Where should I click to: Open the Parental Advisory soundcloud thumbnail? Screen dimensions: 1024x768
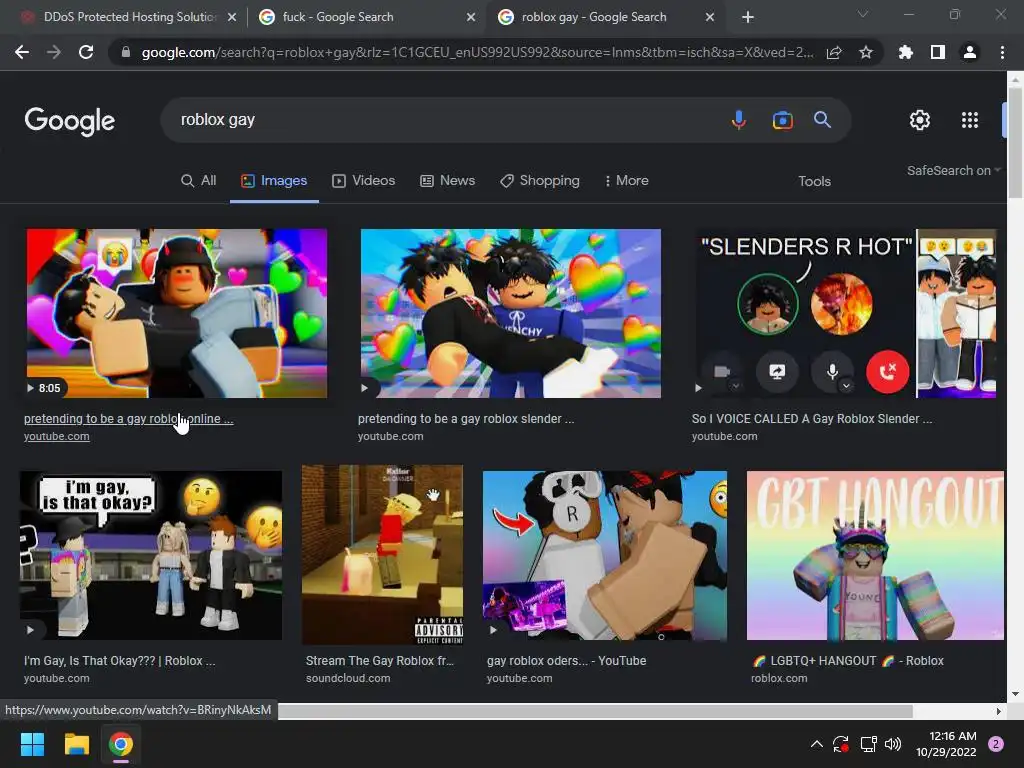point(382,555)
